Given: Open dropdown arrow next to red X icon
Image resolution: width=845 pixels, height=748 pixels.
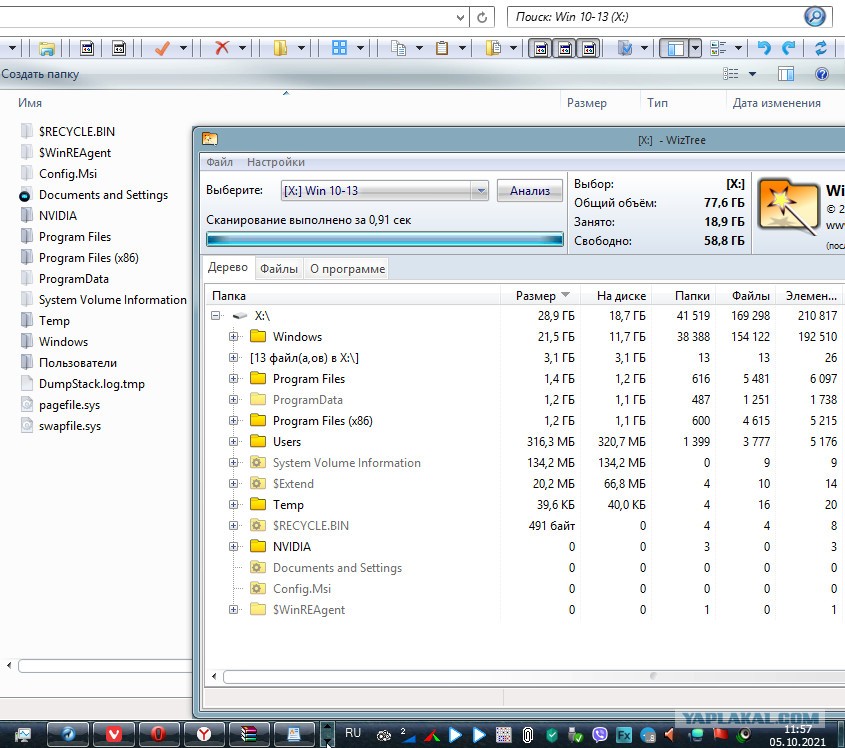Looking at the screenshot, I should coord(242,49).
